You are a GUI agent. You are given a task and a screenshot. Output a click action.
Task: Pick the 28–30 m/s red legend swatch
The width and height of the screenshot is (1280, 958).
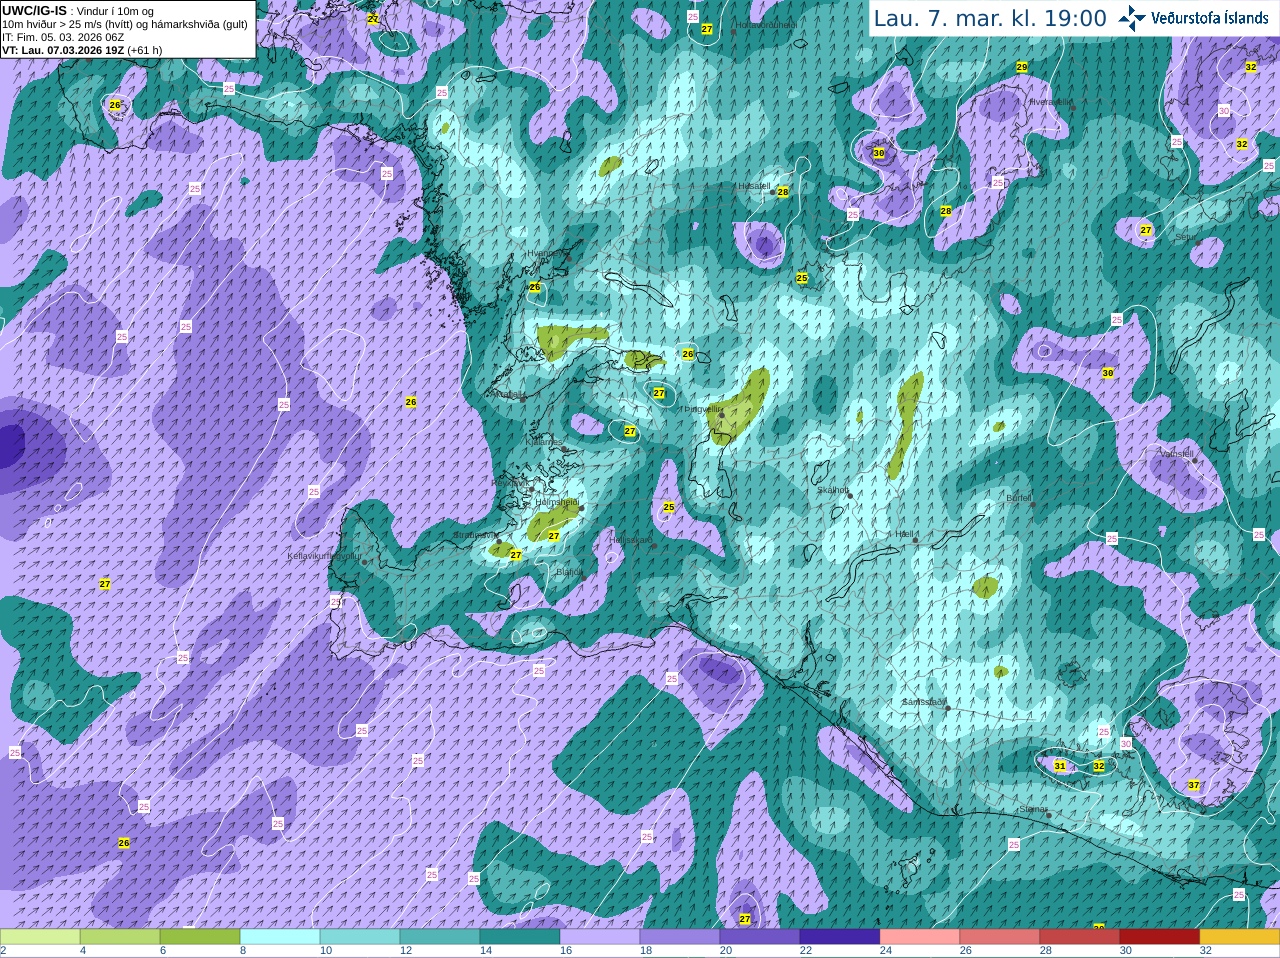1080,937
